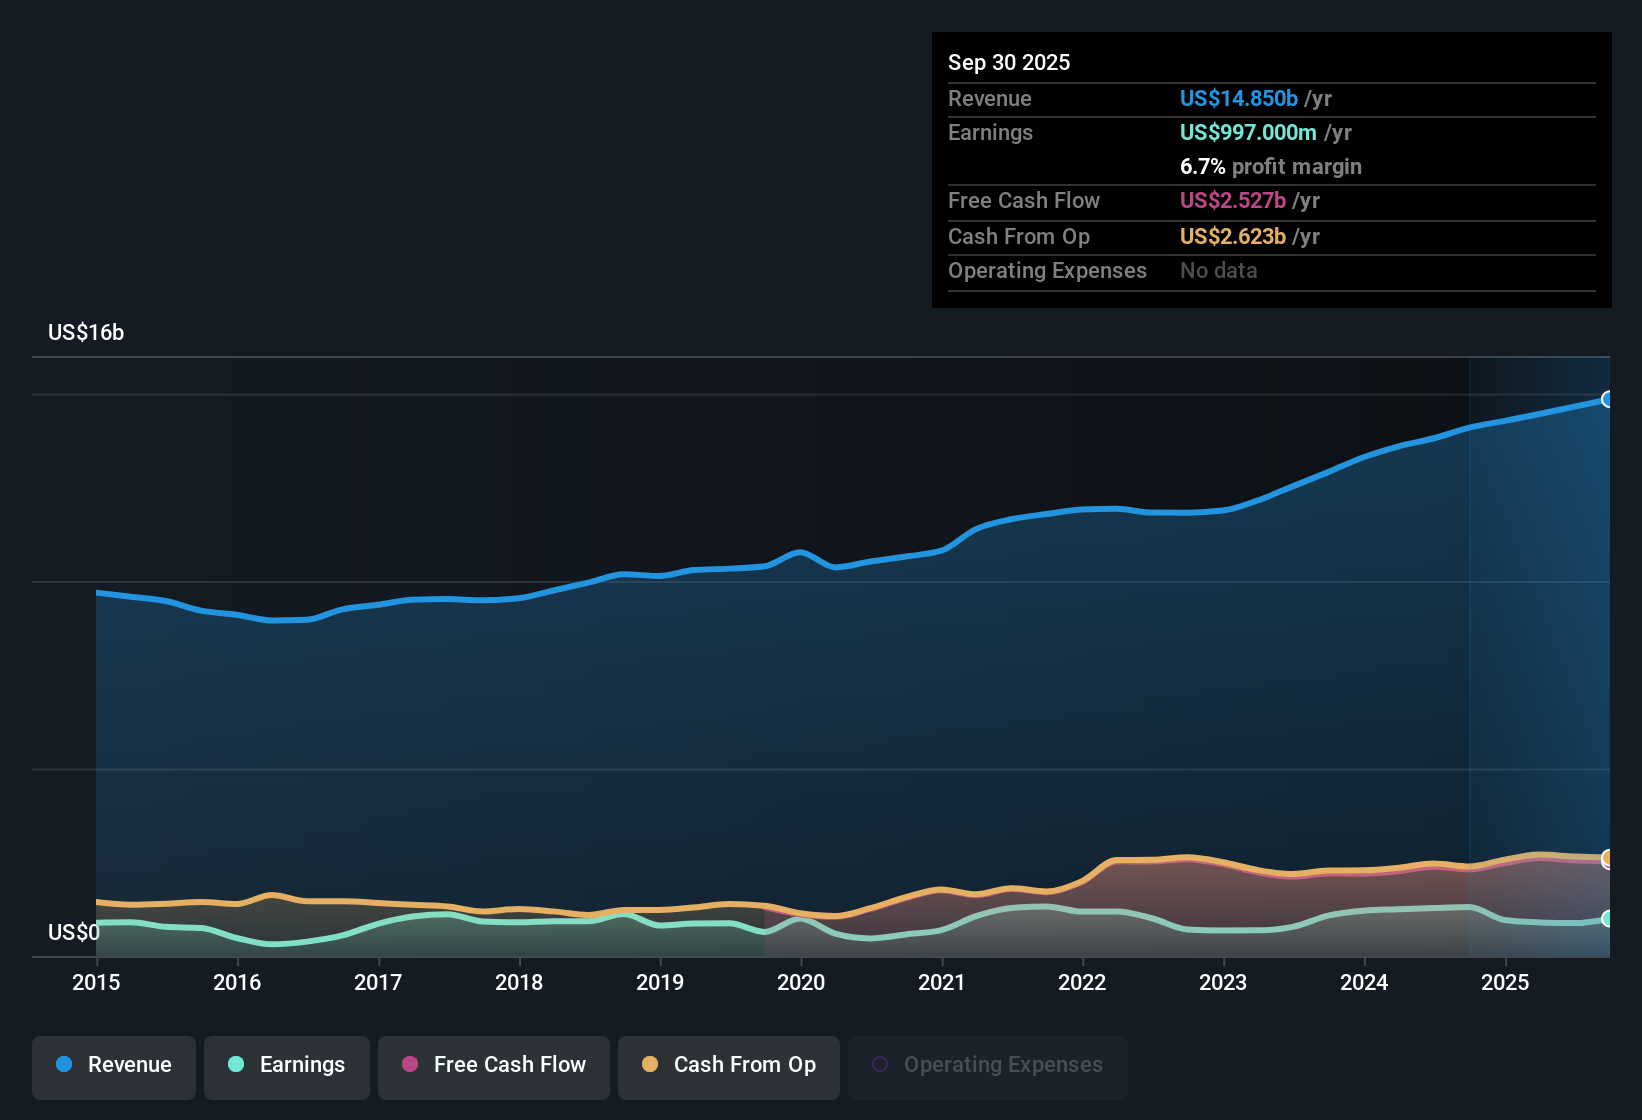Select the Revenue endpoint marker on the chart

coord(1608,399)
